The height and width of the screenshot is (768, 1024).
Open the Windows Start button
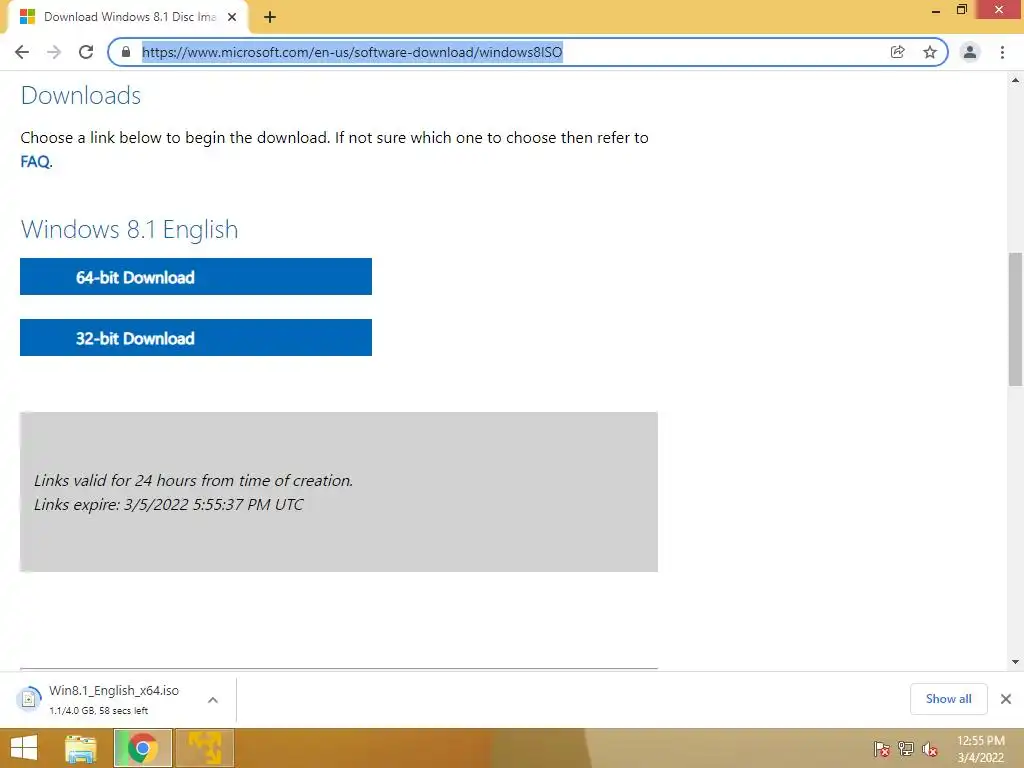coord(24,748)
